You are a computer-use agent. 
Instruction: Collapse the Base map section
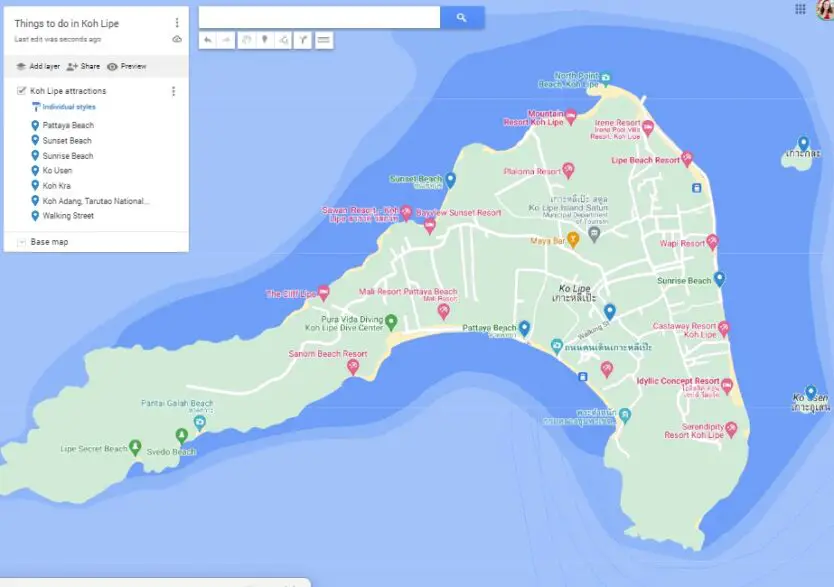click(x=21, y=240)
